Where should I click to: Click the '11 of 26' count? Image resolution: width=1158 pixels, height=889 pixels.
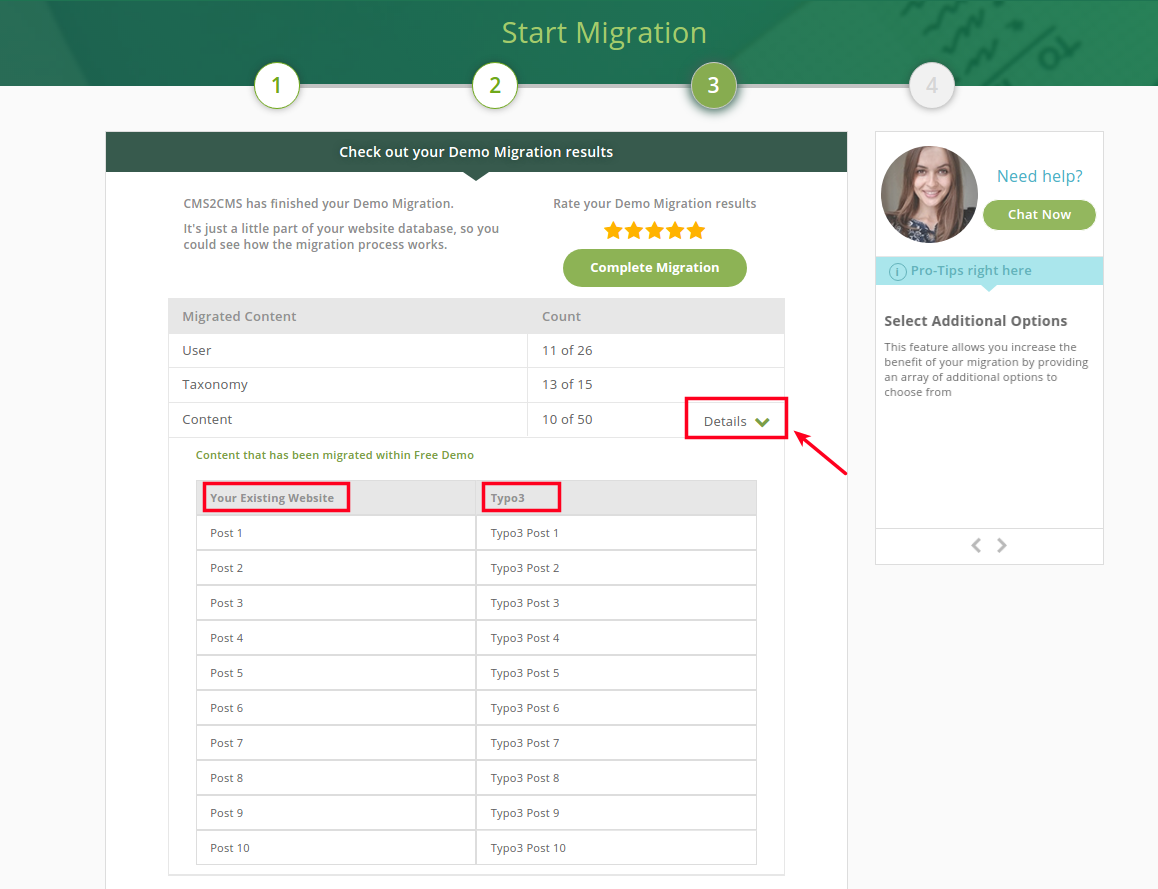(567, 351)
